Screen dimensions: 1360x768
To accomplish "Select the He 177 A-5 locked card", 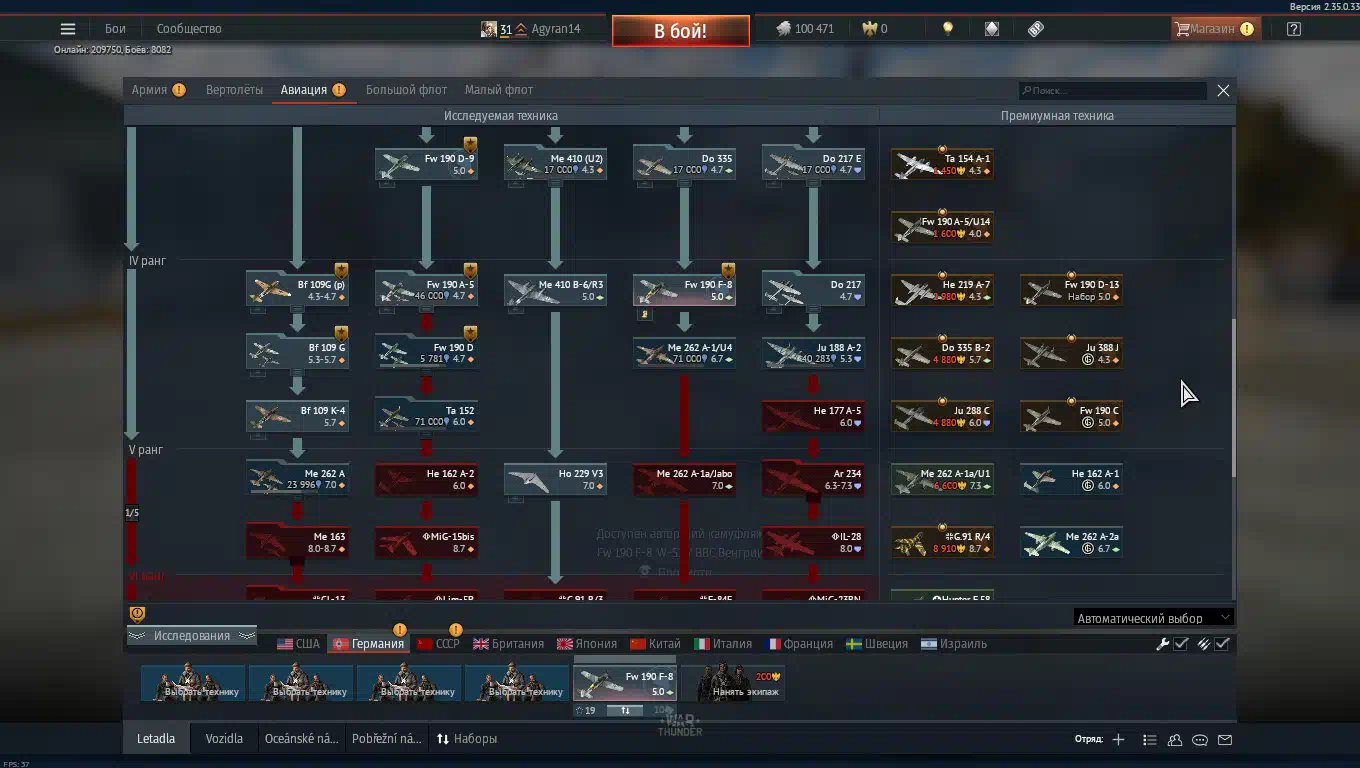I will [813, 416].
